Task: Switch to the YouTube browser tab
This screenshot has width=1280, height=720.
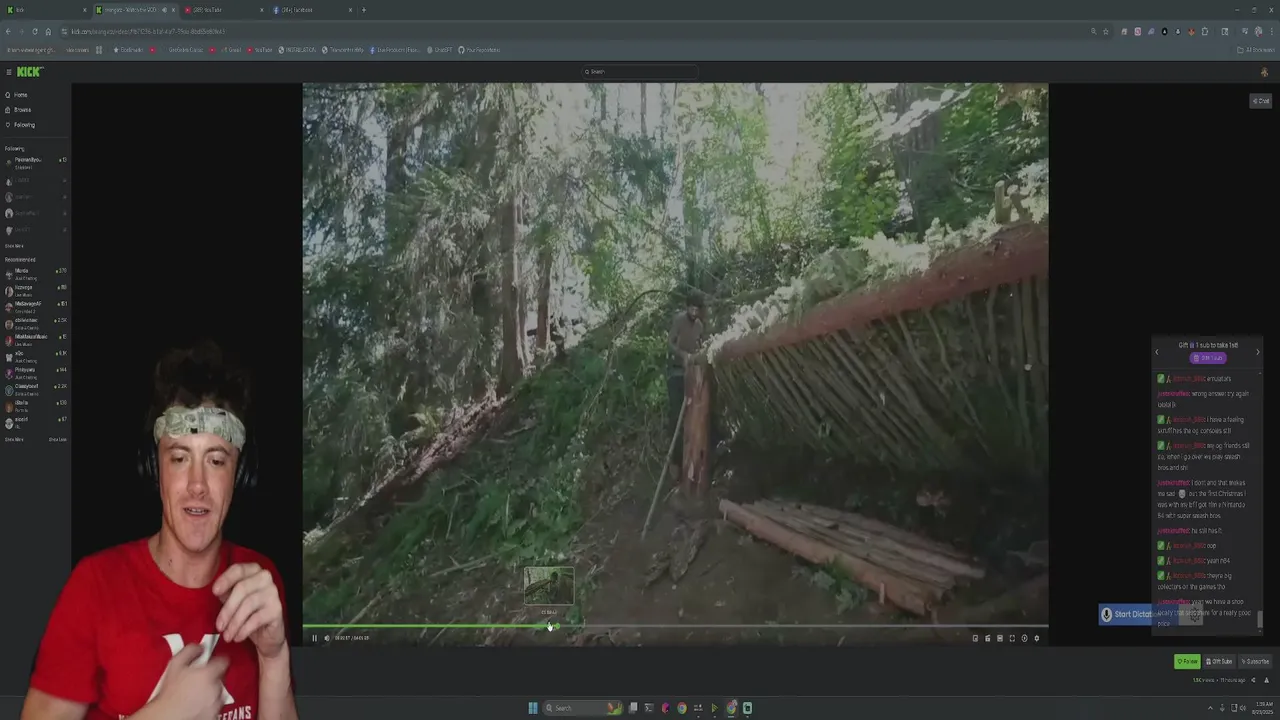Action: click(223, 10)
